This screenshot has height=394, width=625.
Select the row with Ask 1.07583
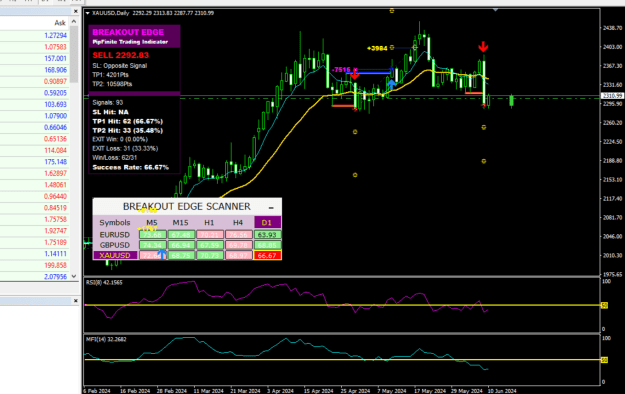35,47
